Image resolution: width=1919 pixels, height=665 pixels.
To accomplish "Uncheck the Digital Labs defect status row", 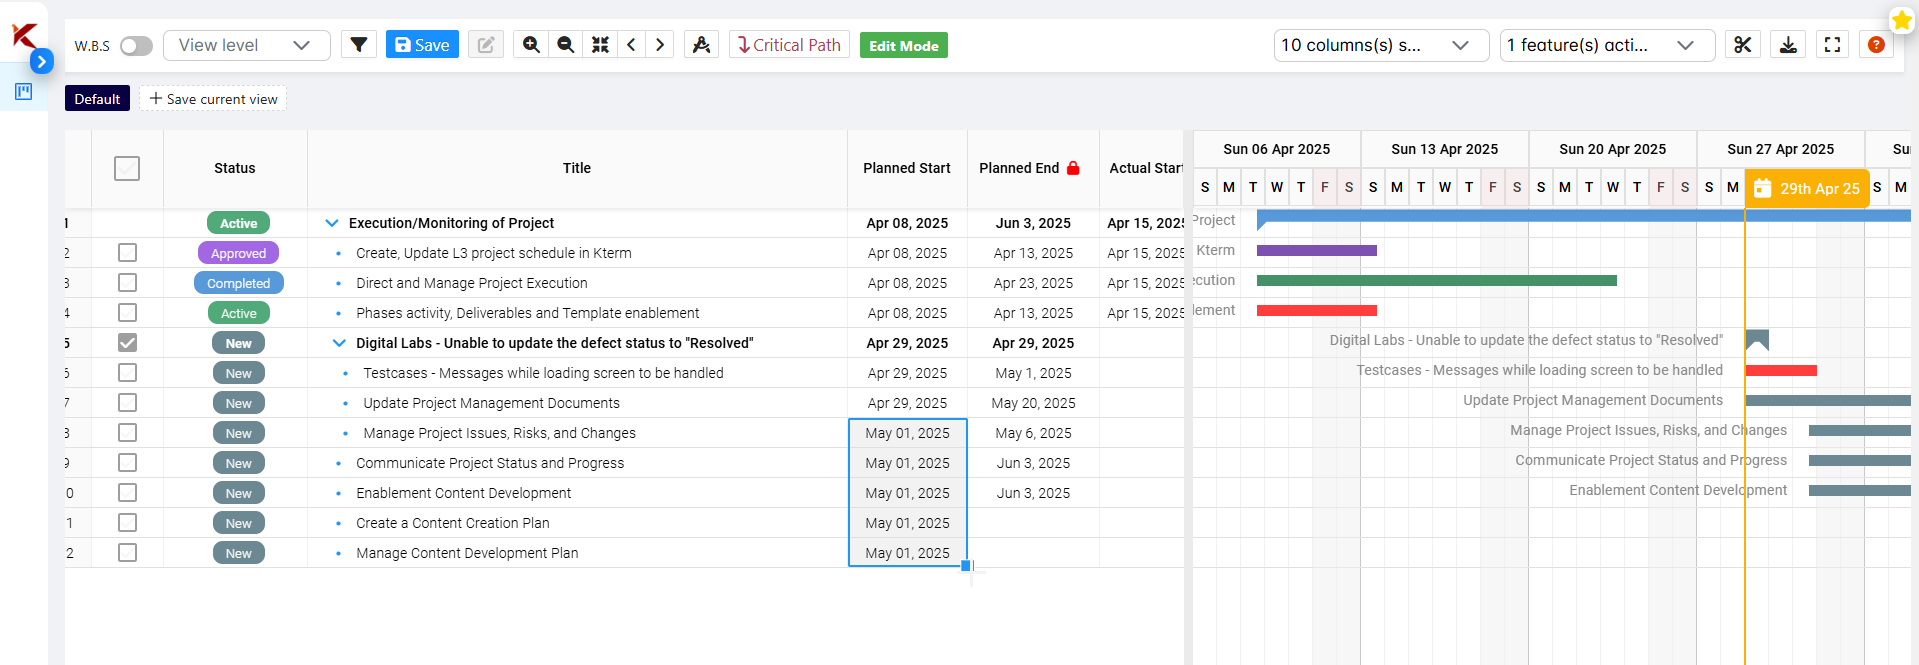I will (127, 343).
